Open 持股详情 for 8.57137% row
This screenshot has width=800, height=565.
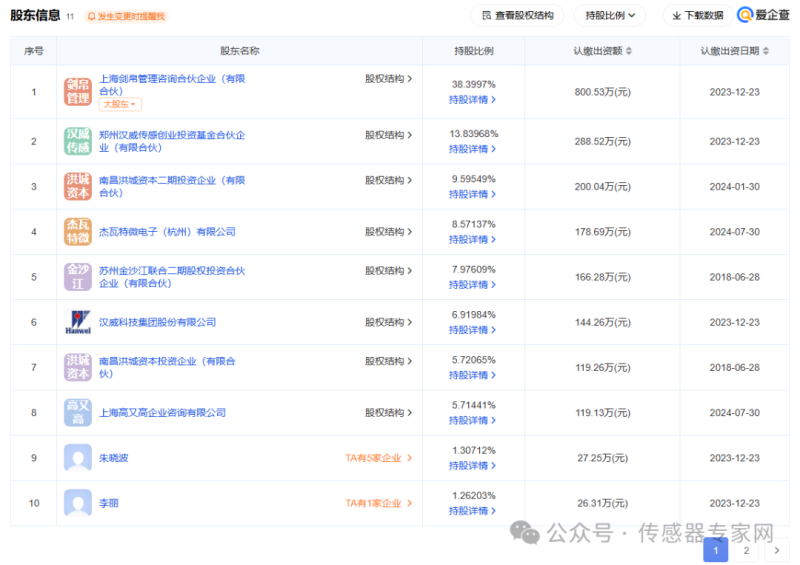(472, 239)
